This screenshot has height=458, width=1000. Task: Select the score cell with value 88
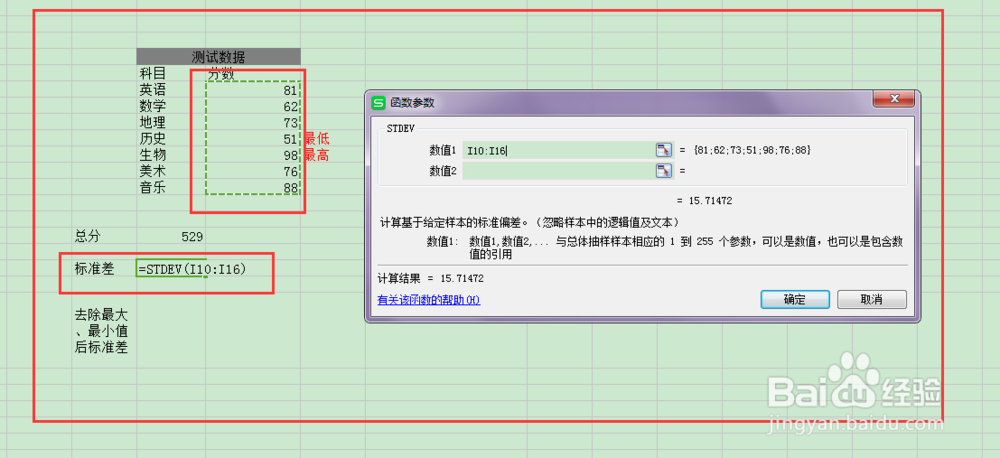click(253, 188)
